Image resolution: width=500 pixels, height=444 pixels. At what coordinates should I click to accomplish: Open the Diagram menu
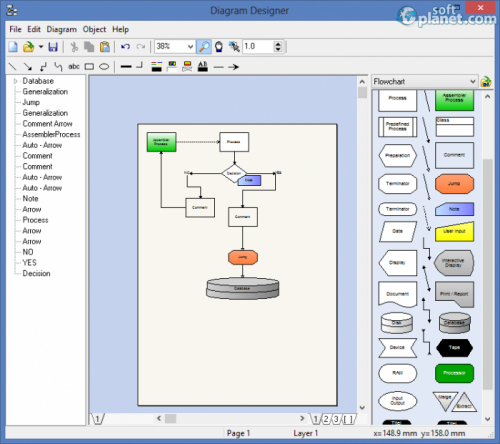[x=61, y=29]
